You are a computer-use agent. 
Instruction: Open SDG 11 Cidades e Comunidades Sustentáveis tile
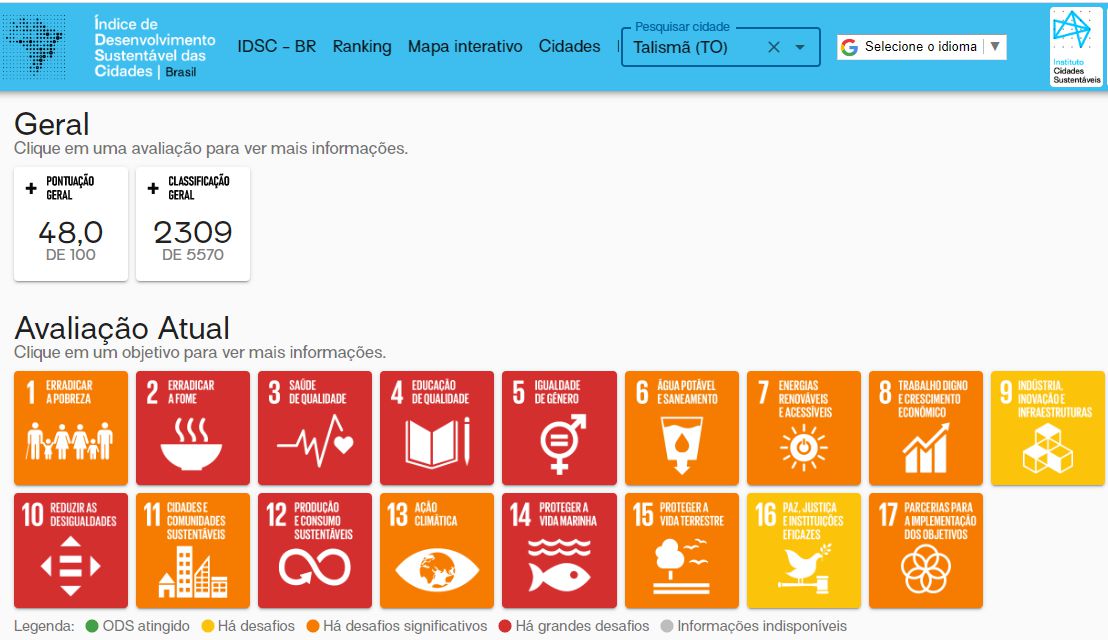(x=193, y=550)
